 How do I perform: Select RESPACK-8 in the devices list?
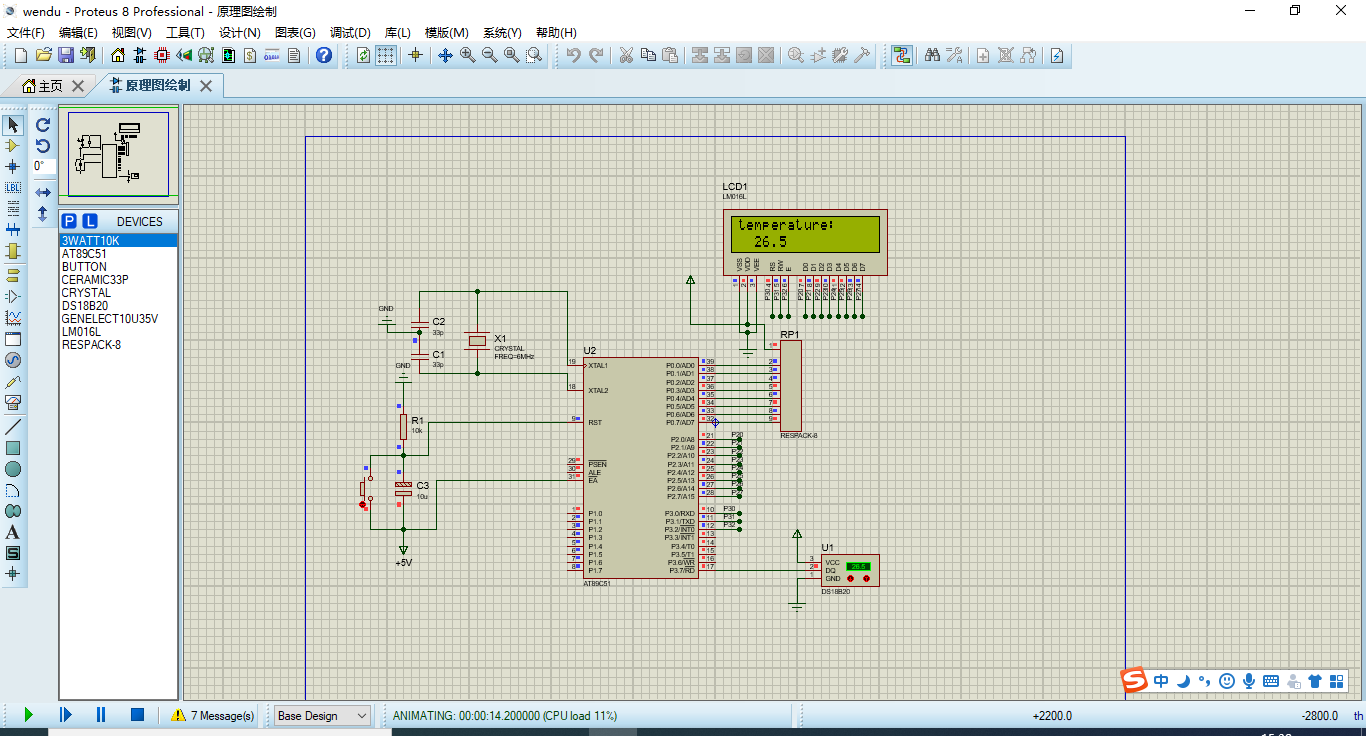tap(118, 345)
